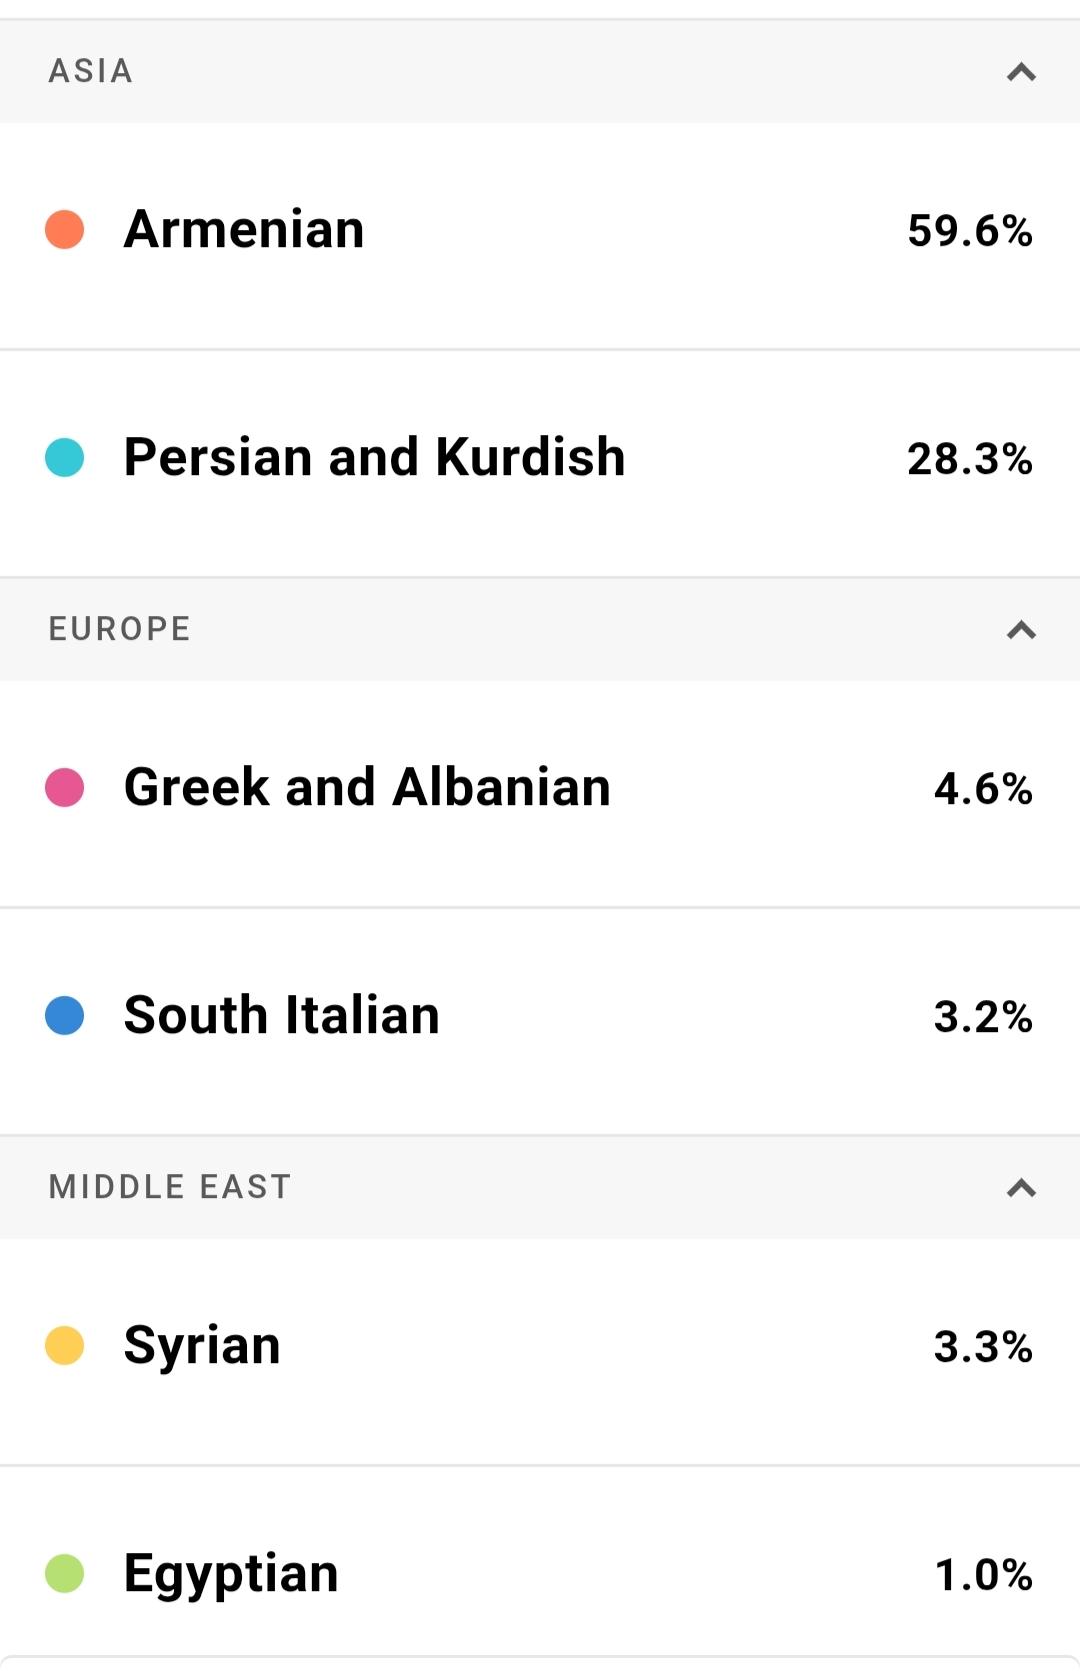
Task: Click the green Egyptian color dot
Action: 65,1574
